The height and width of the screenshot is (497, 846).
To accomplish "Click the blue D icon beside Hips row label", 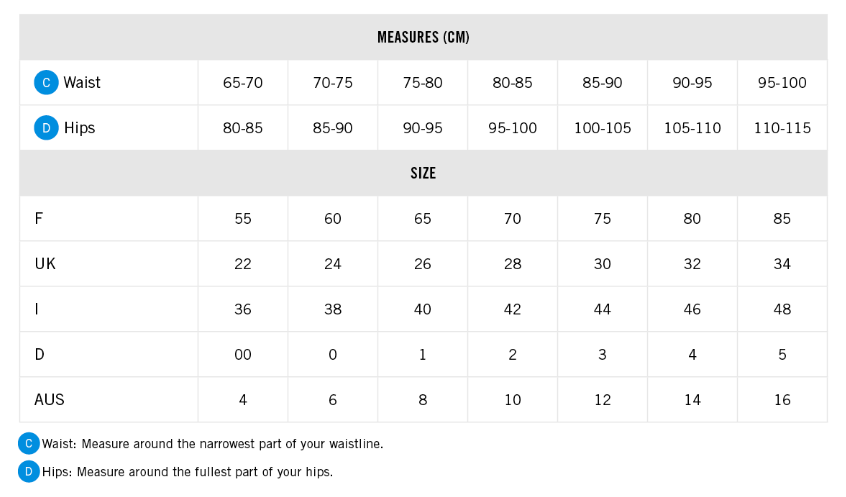I will (x=46, y=128).
